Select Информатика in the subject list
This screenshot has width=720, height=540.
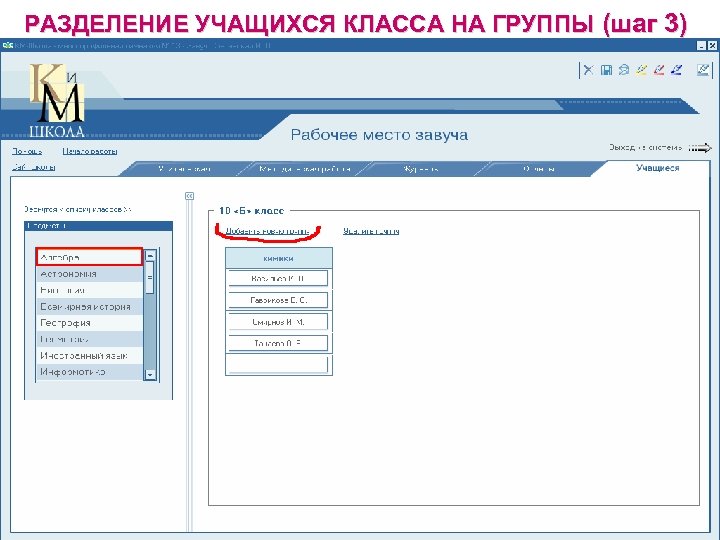point(90,372)
